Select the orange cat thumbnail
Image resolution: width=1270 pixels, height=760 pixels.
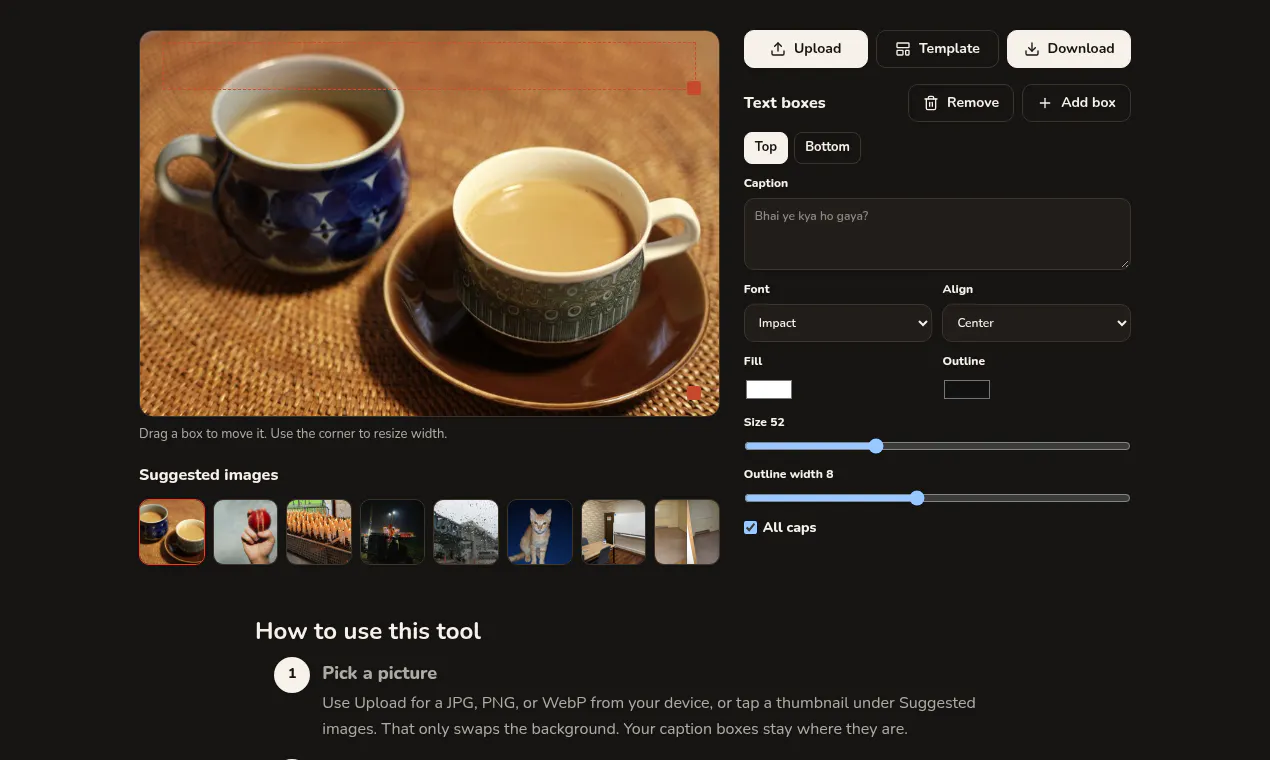point(540,532)
